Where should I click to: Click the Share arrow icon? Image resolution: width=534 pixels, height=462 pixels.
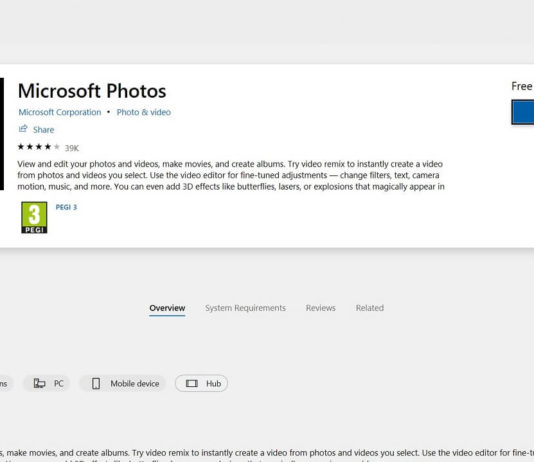click(23, 129)
